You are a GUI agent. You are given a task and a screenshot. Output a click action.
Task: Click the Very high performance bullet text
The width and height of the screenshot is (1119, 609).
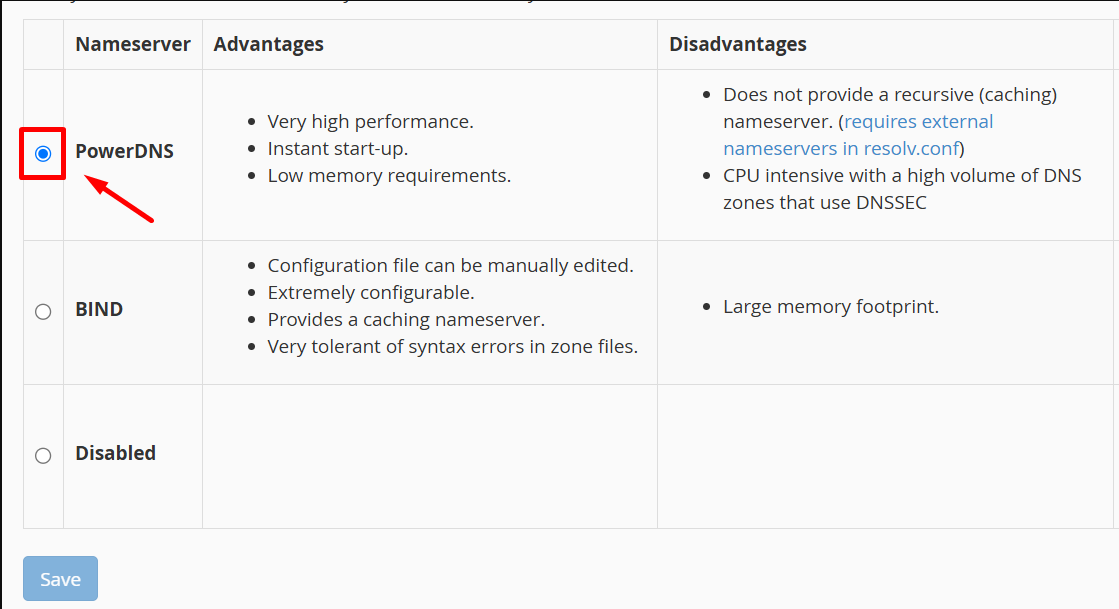pyautogui.click(x=370, y=121)
